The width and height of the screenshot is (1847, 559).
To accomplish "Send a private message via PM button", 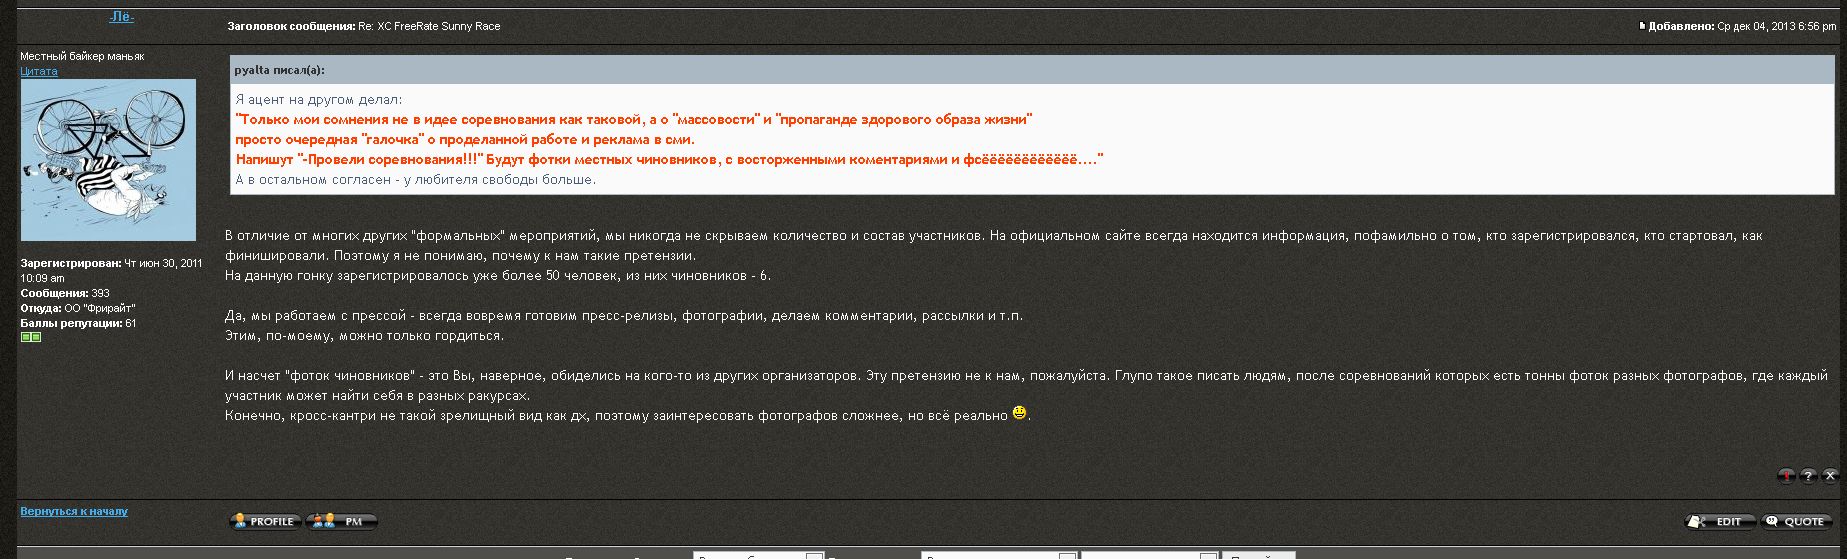I will (342, 521).
